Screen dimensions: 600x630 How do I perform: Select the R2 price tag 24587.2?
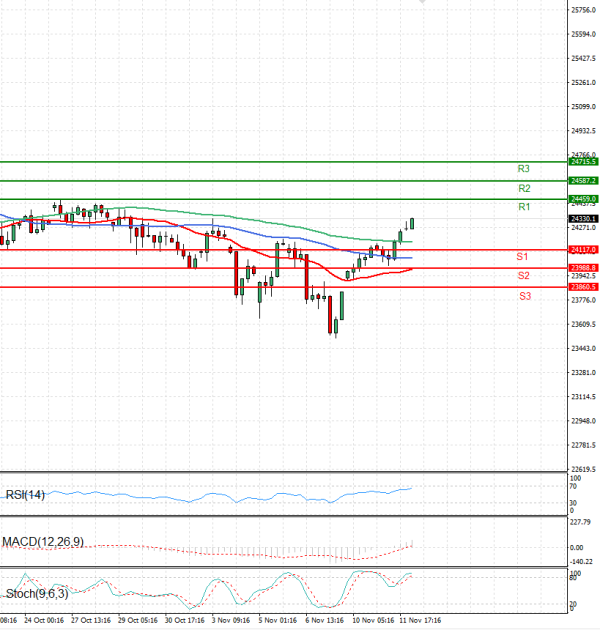[x=583, y=180]
